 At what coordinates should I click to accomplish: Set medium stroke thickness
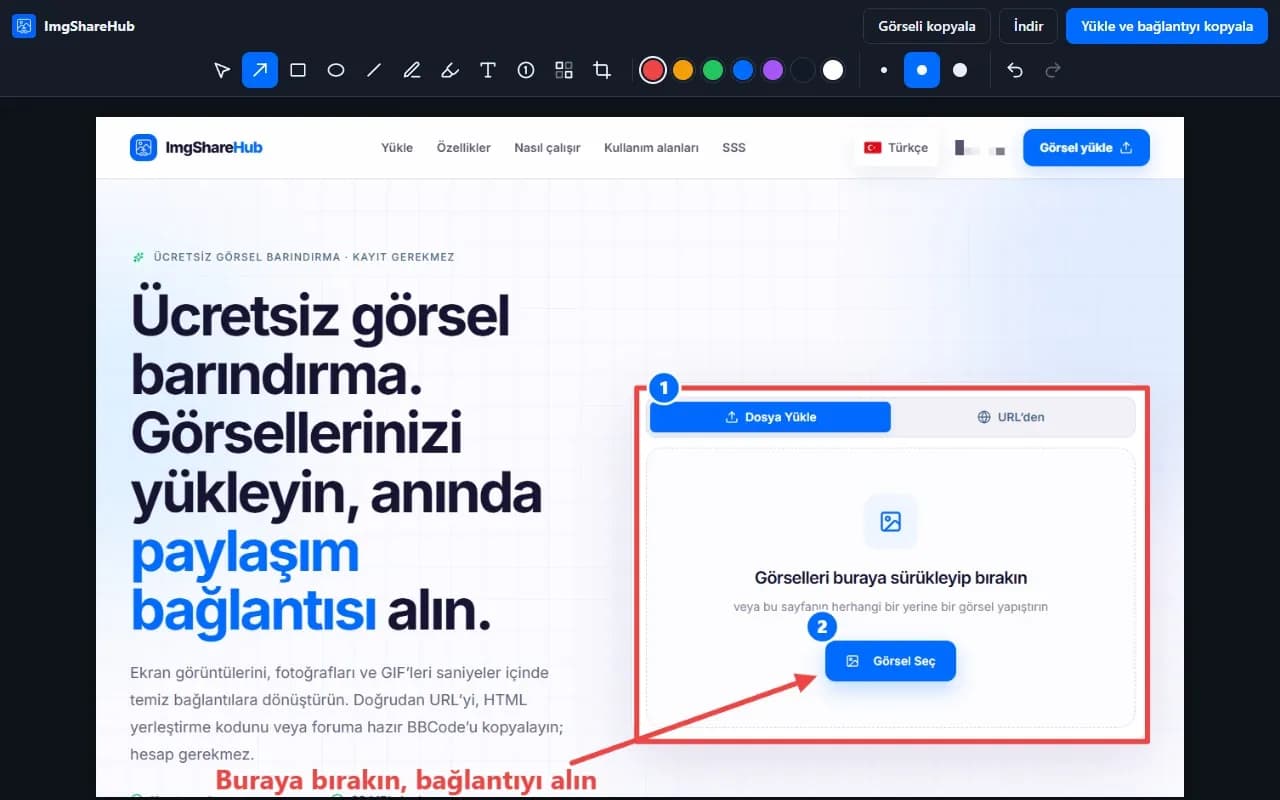point(922,70)
